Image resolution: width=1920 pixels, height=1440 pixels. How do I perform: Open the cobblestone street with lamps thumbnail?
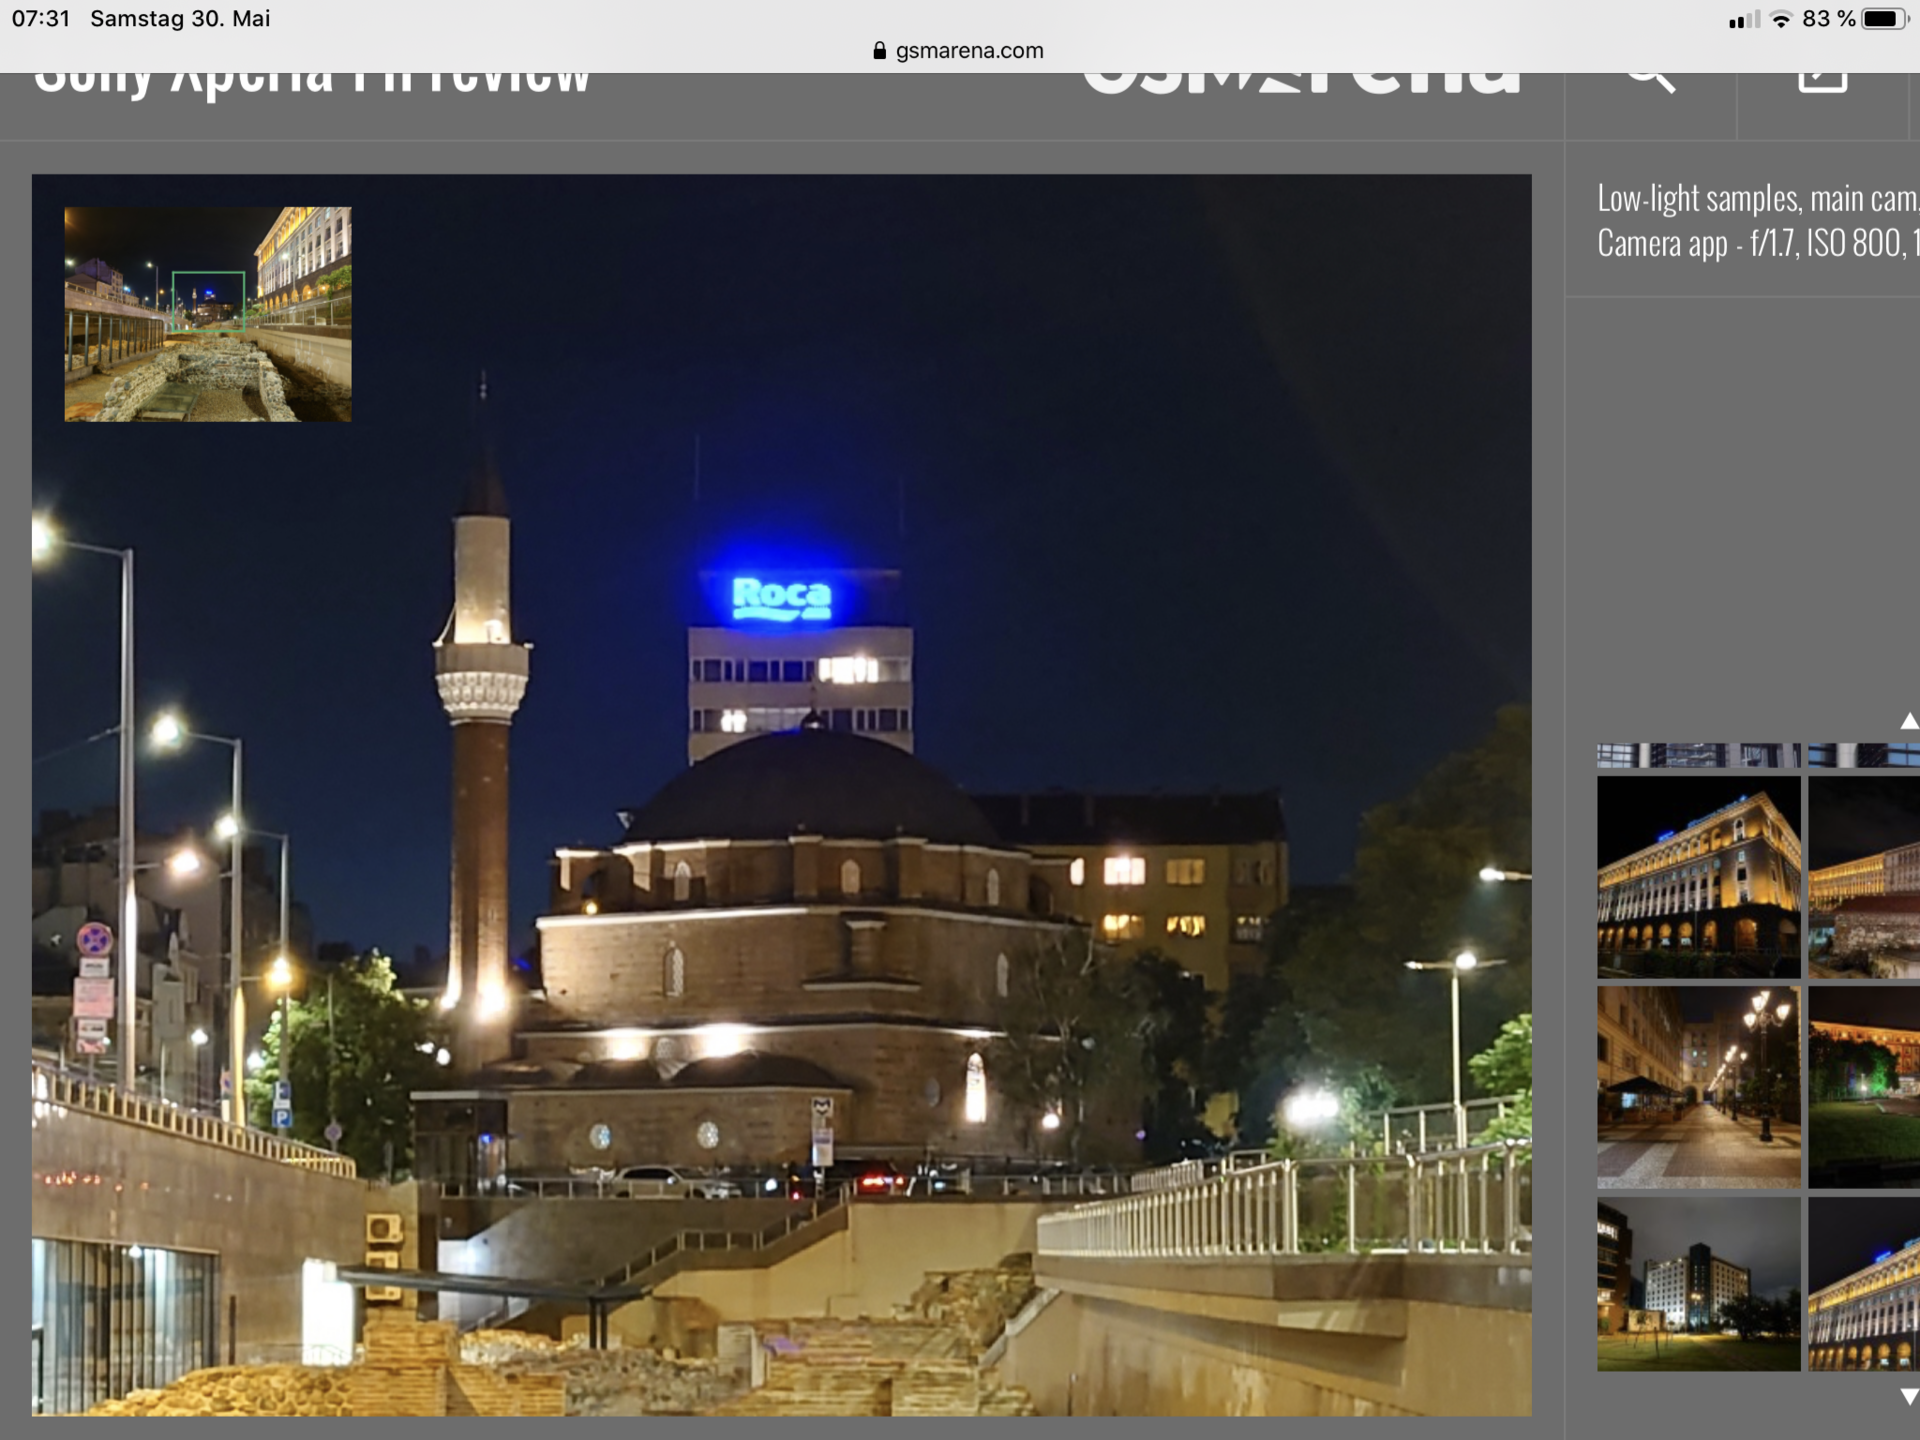(1698, 1087)
